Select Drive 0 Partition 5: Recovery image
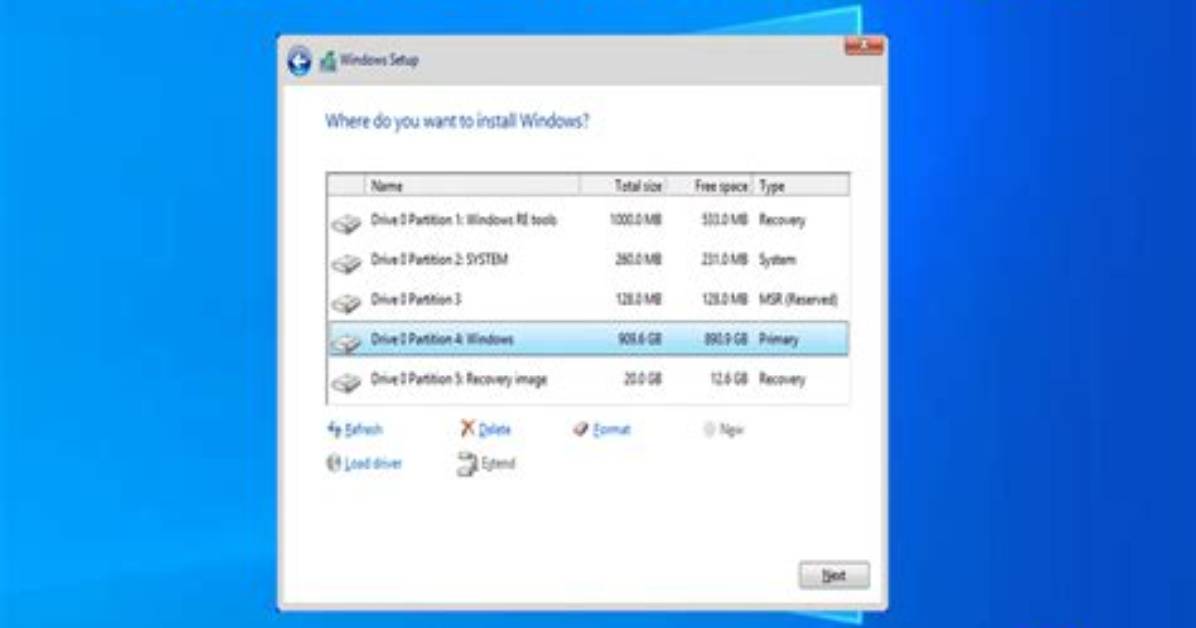The height and width of the screenshot is (628, 1196). (587, 379)
